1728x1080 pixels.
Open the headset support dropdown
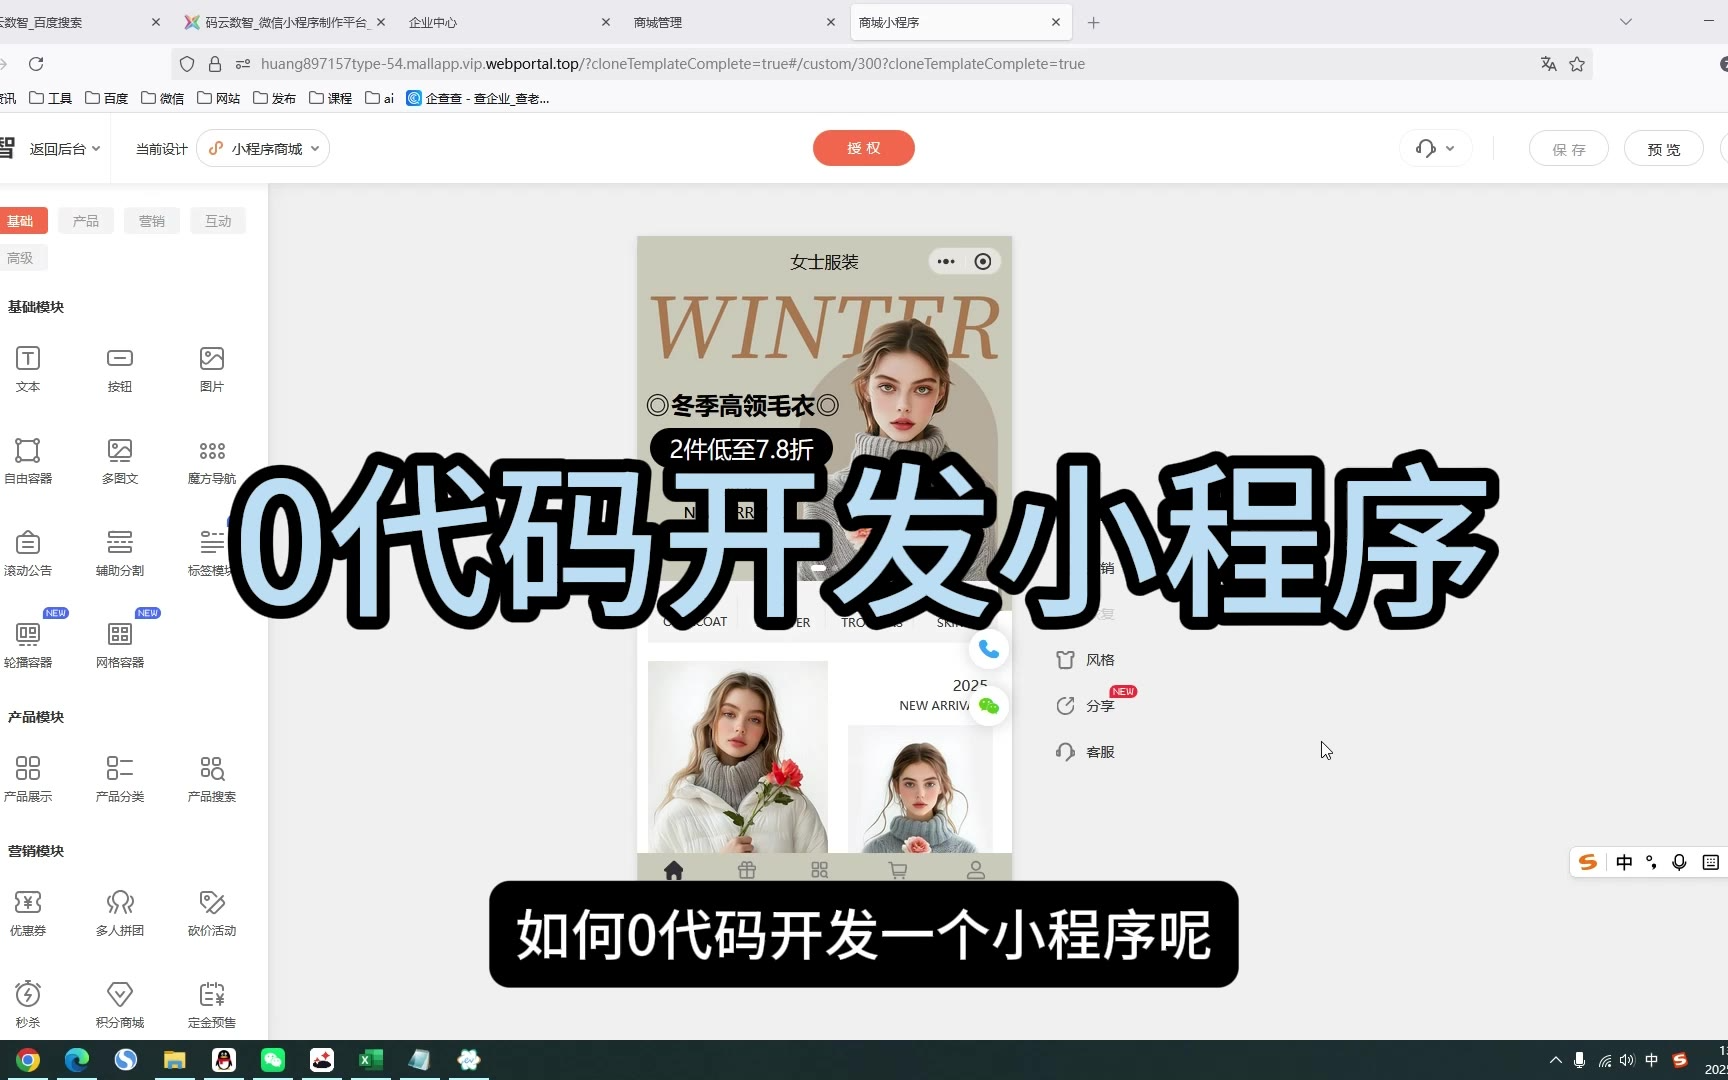pyautogui.click(x=1435, y=149)
